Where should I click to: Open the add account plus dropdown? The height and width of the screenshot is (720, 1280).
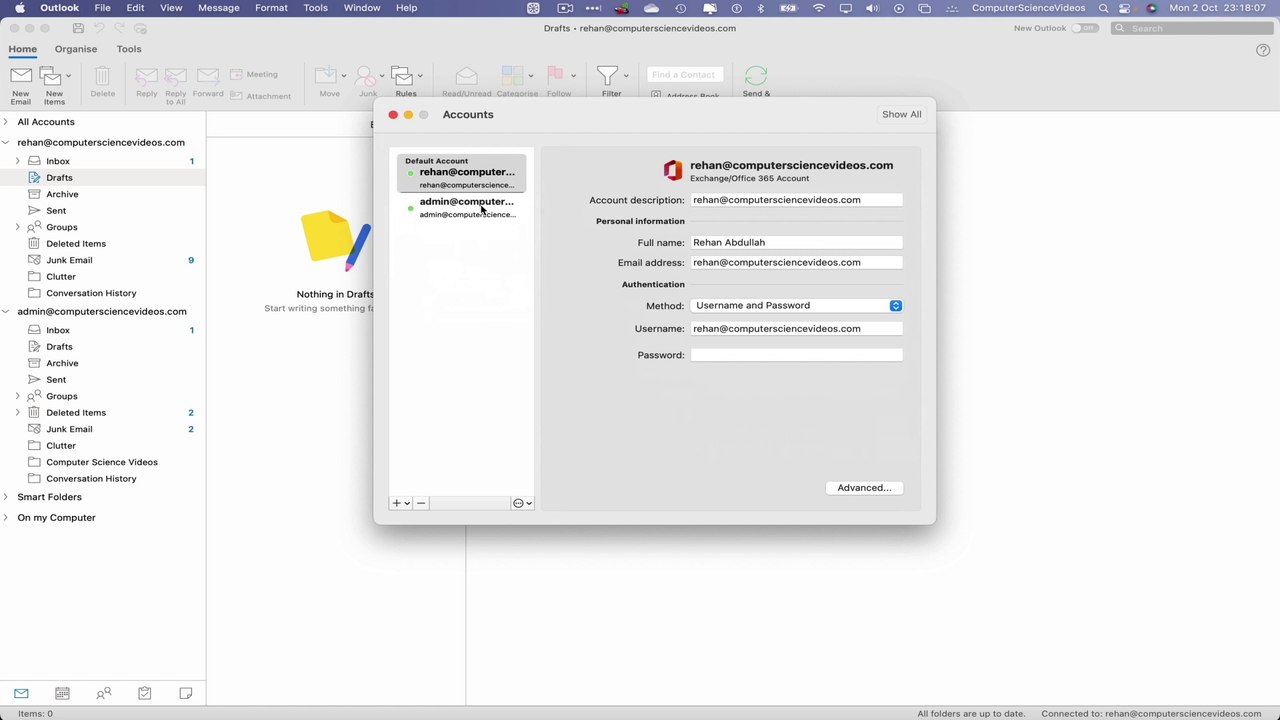400,503
